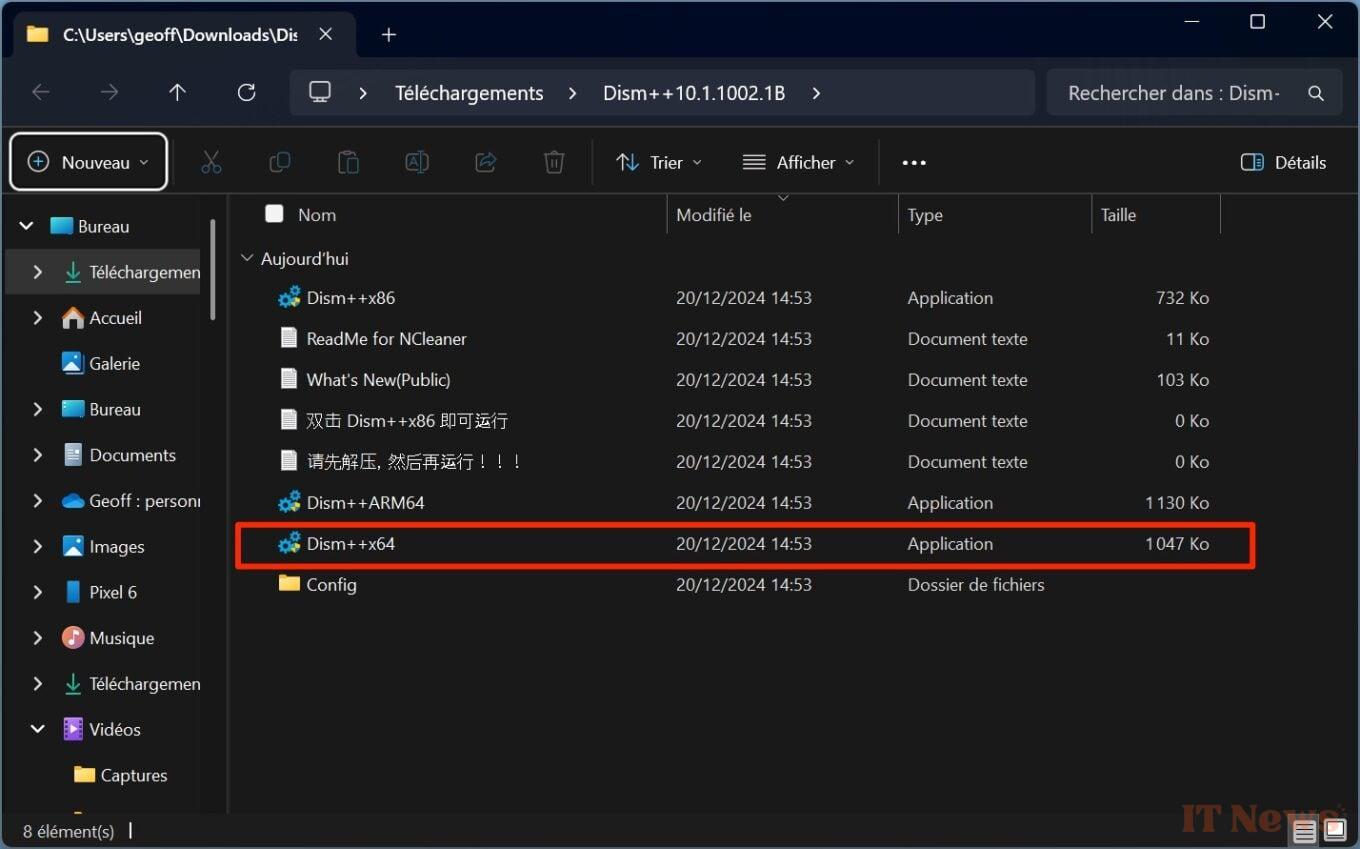The image size is (1360, 849).
Task: Refresh the current folder view
Action: click(x=246, y=93)
